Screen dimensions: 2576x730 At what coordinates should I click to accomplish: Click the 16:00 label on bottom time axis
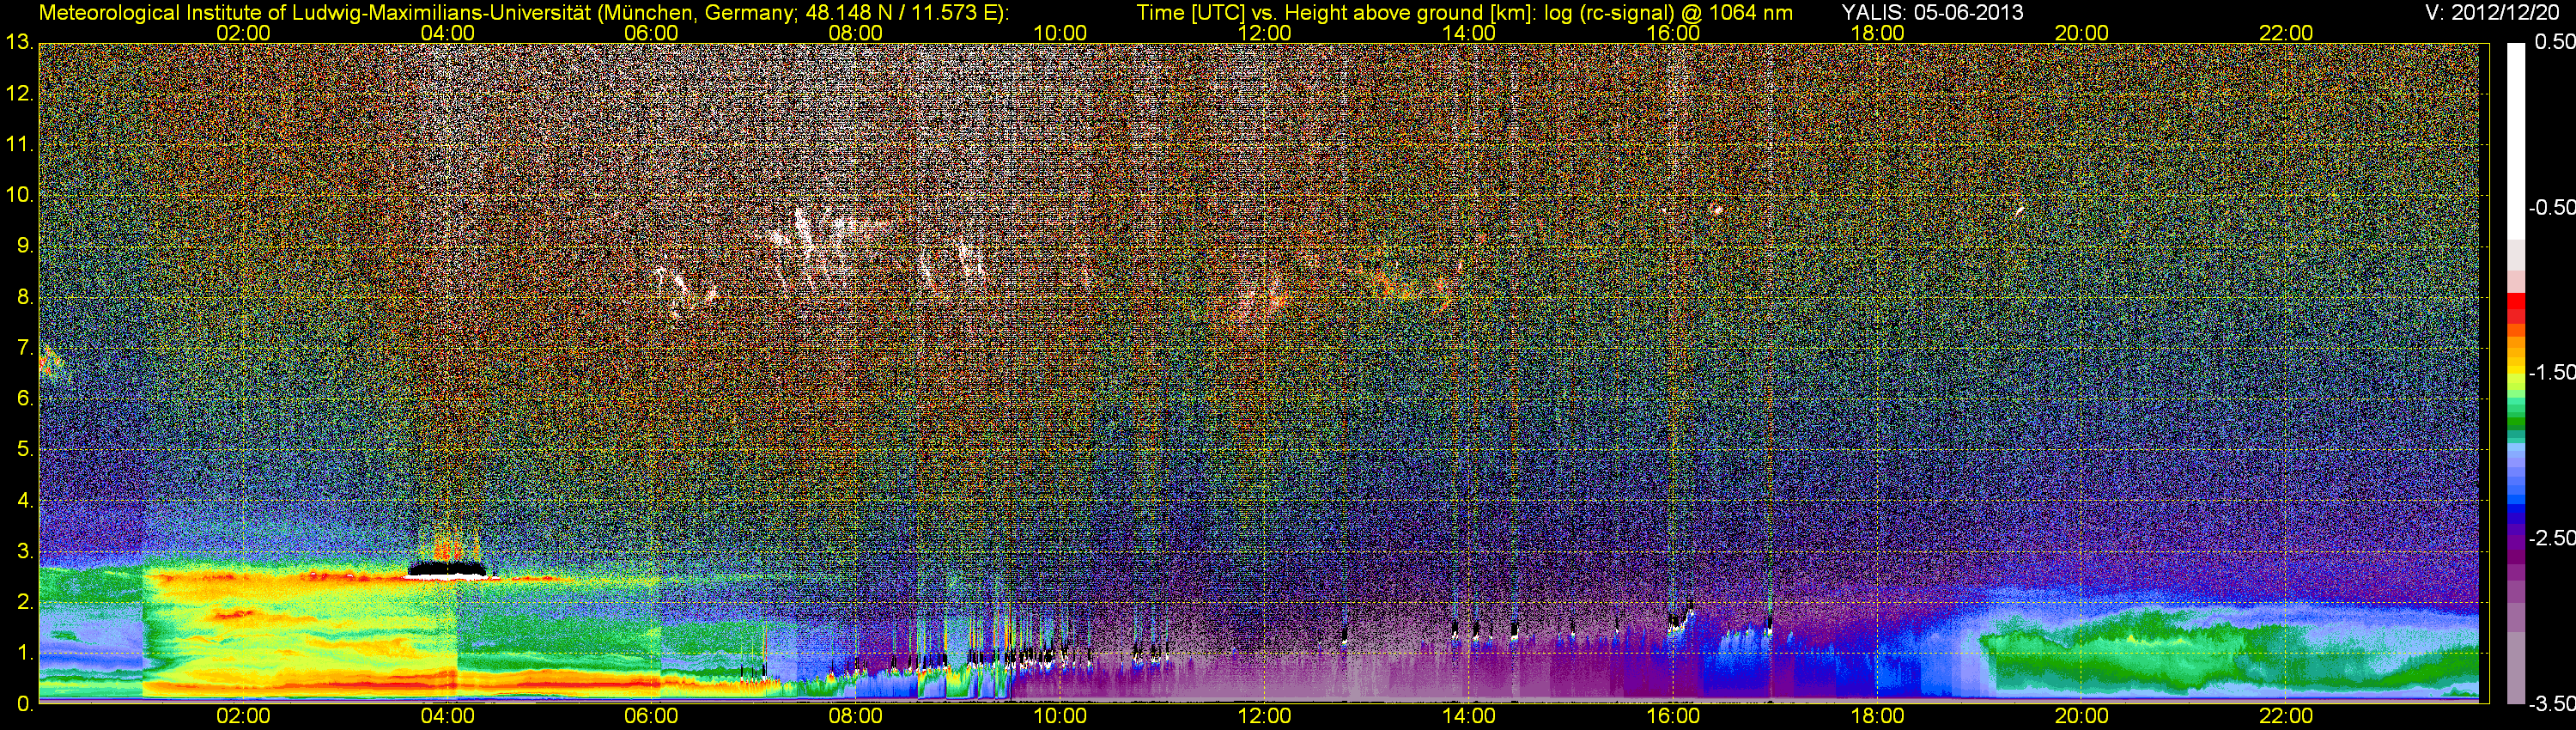(1673, 716)
